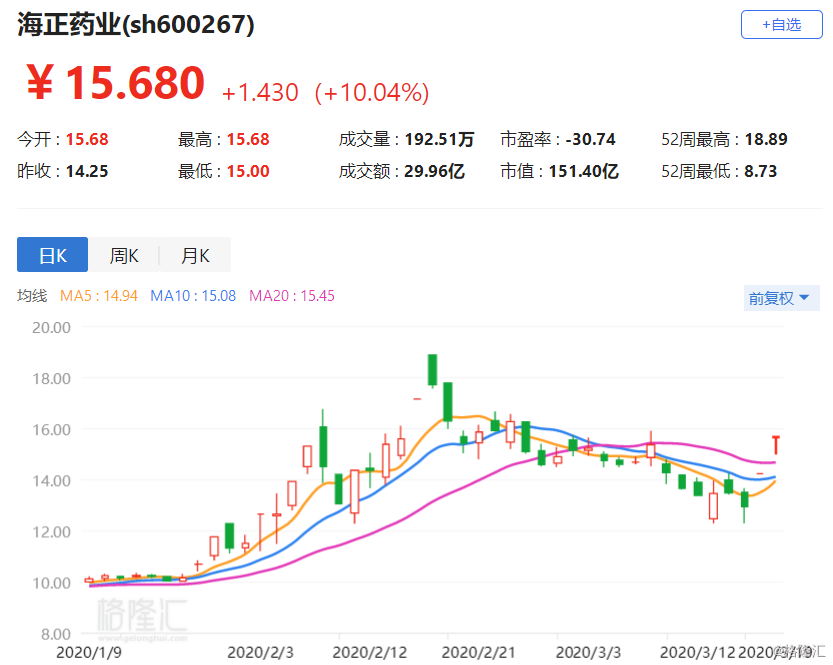Click the ¥15.680 current price
The width and height of the screenshot is (833, 665).
point(114,84)
